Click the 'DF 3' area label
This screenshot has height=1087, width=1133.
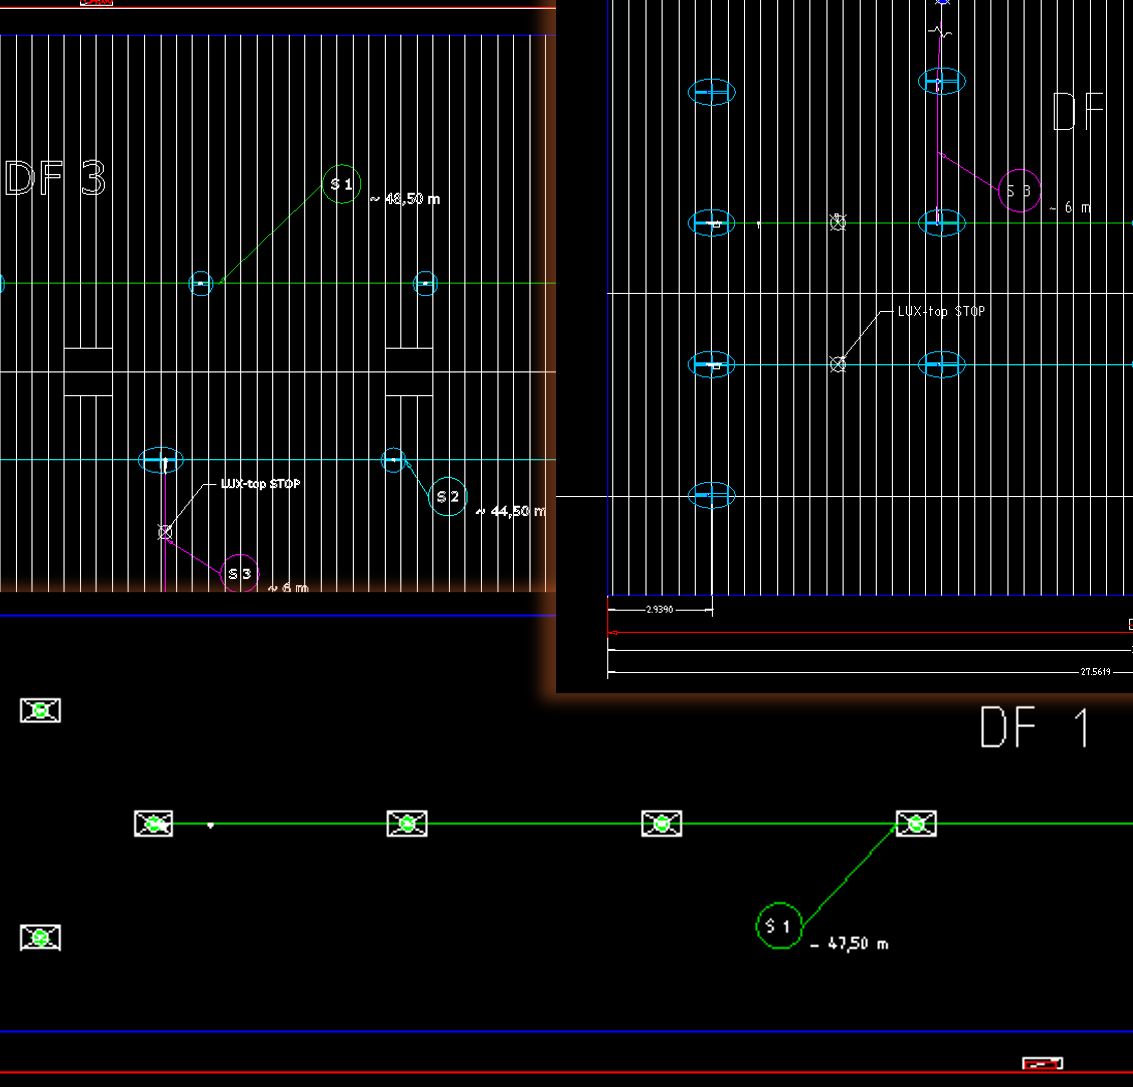pos(55,180)
